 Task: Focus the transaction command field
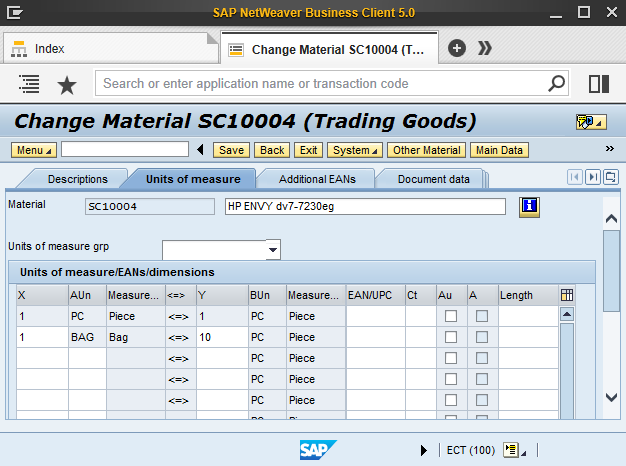(x=125, y=149)
